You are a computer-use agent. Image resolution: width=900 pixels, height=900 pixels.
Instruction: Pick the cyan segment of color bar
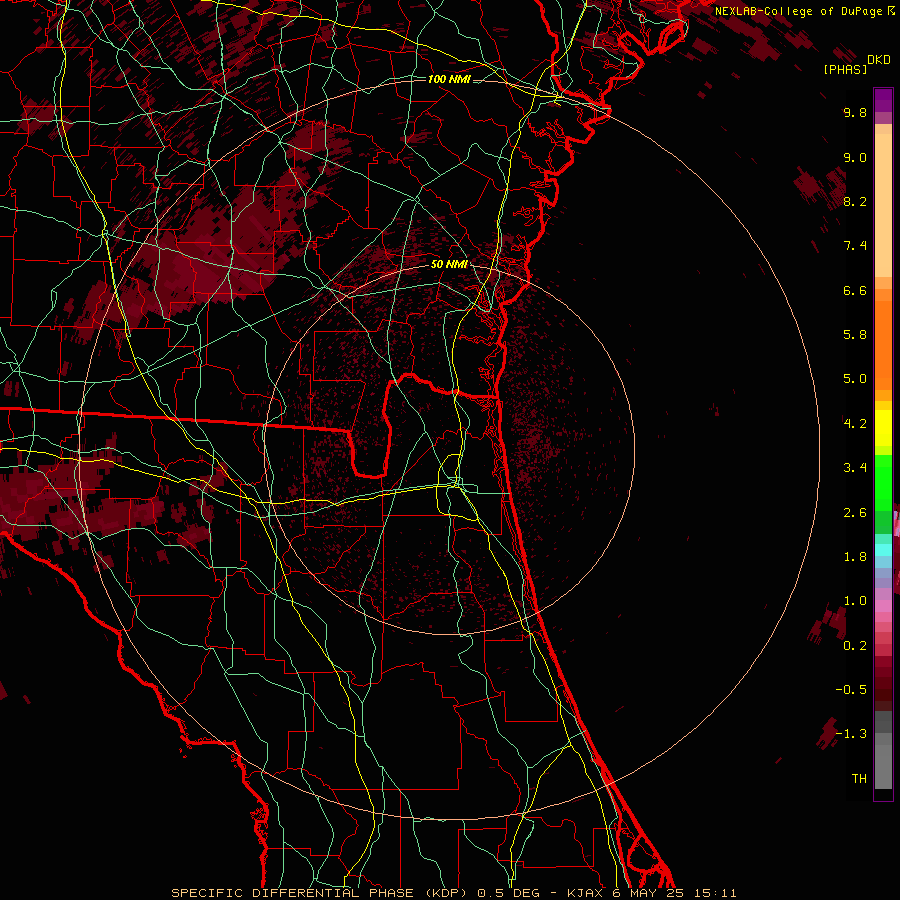[x=883, y=550]
